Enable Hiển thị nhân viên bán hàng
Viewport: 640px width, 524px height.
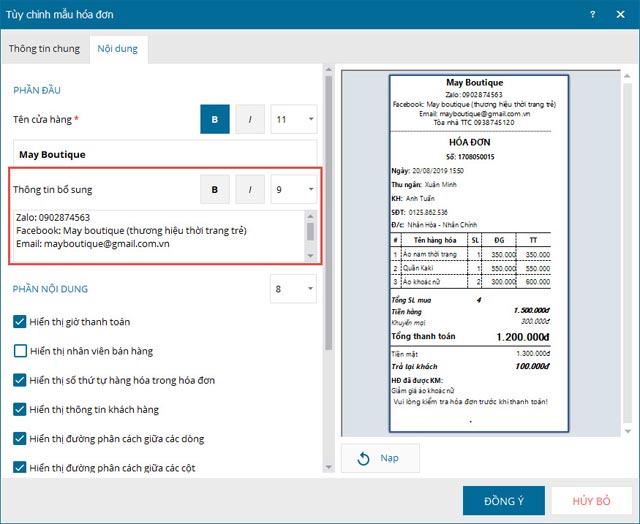coord(21,351)
